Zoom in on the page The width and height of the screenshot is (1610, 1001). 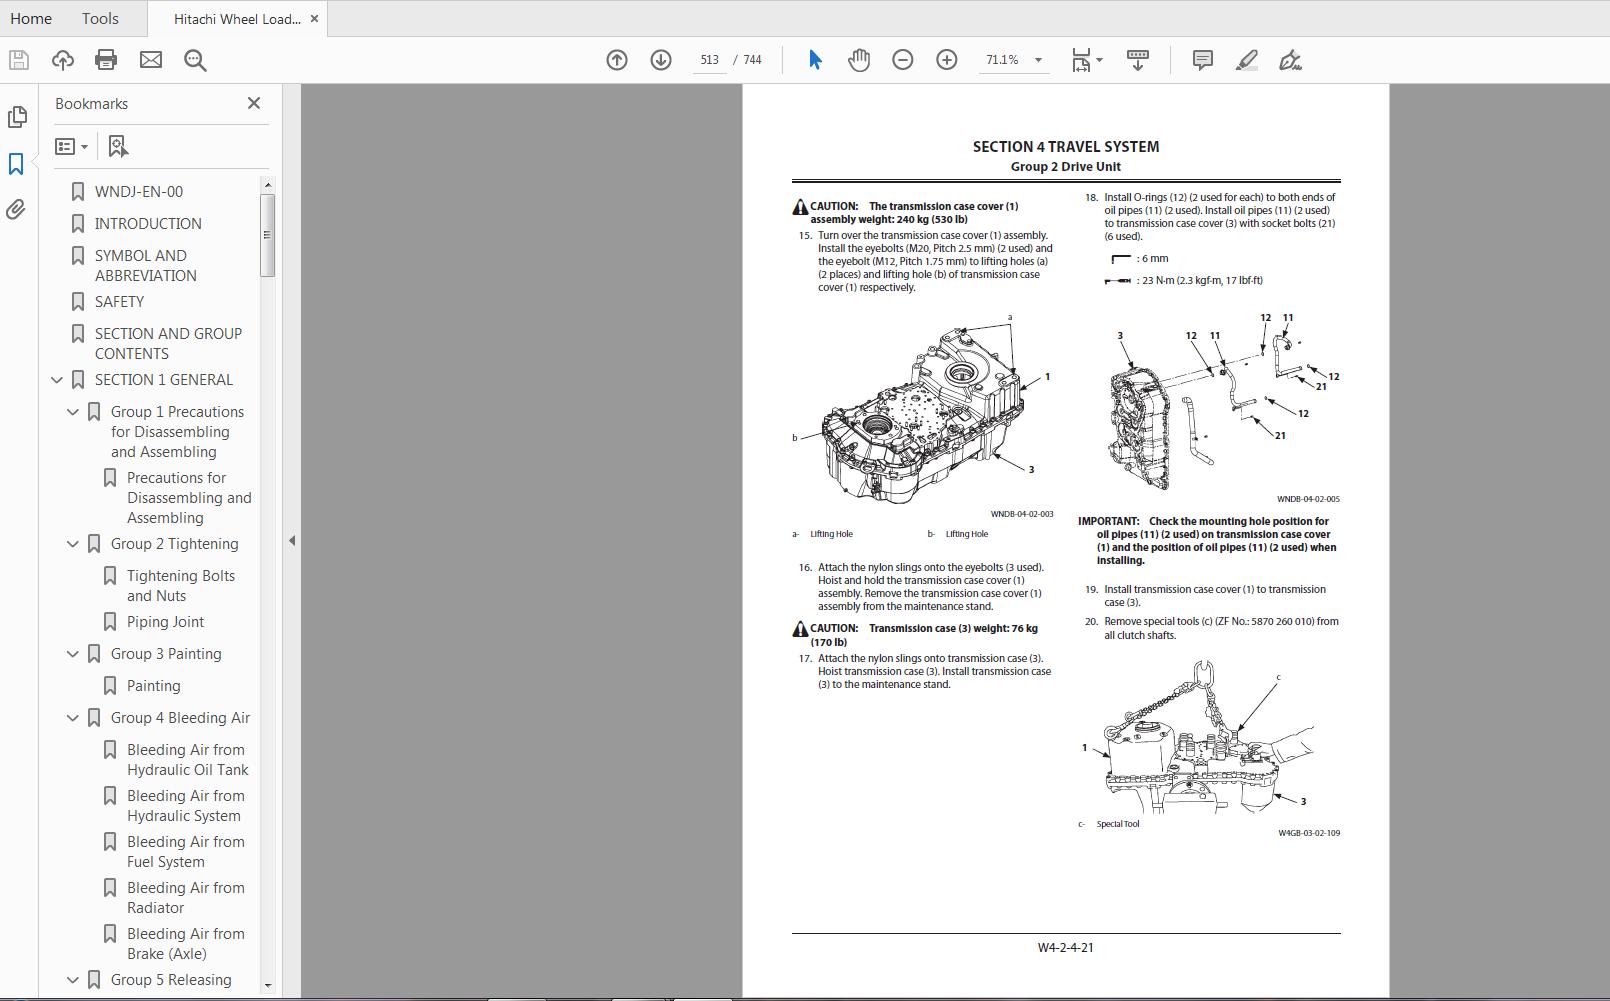tap(944, 60)
